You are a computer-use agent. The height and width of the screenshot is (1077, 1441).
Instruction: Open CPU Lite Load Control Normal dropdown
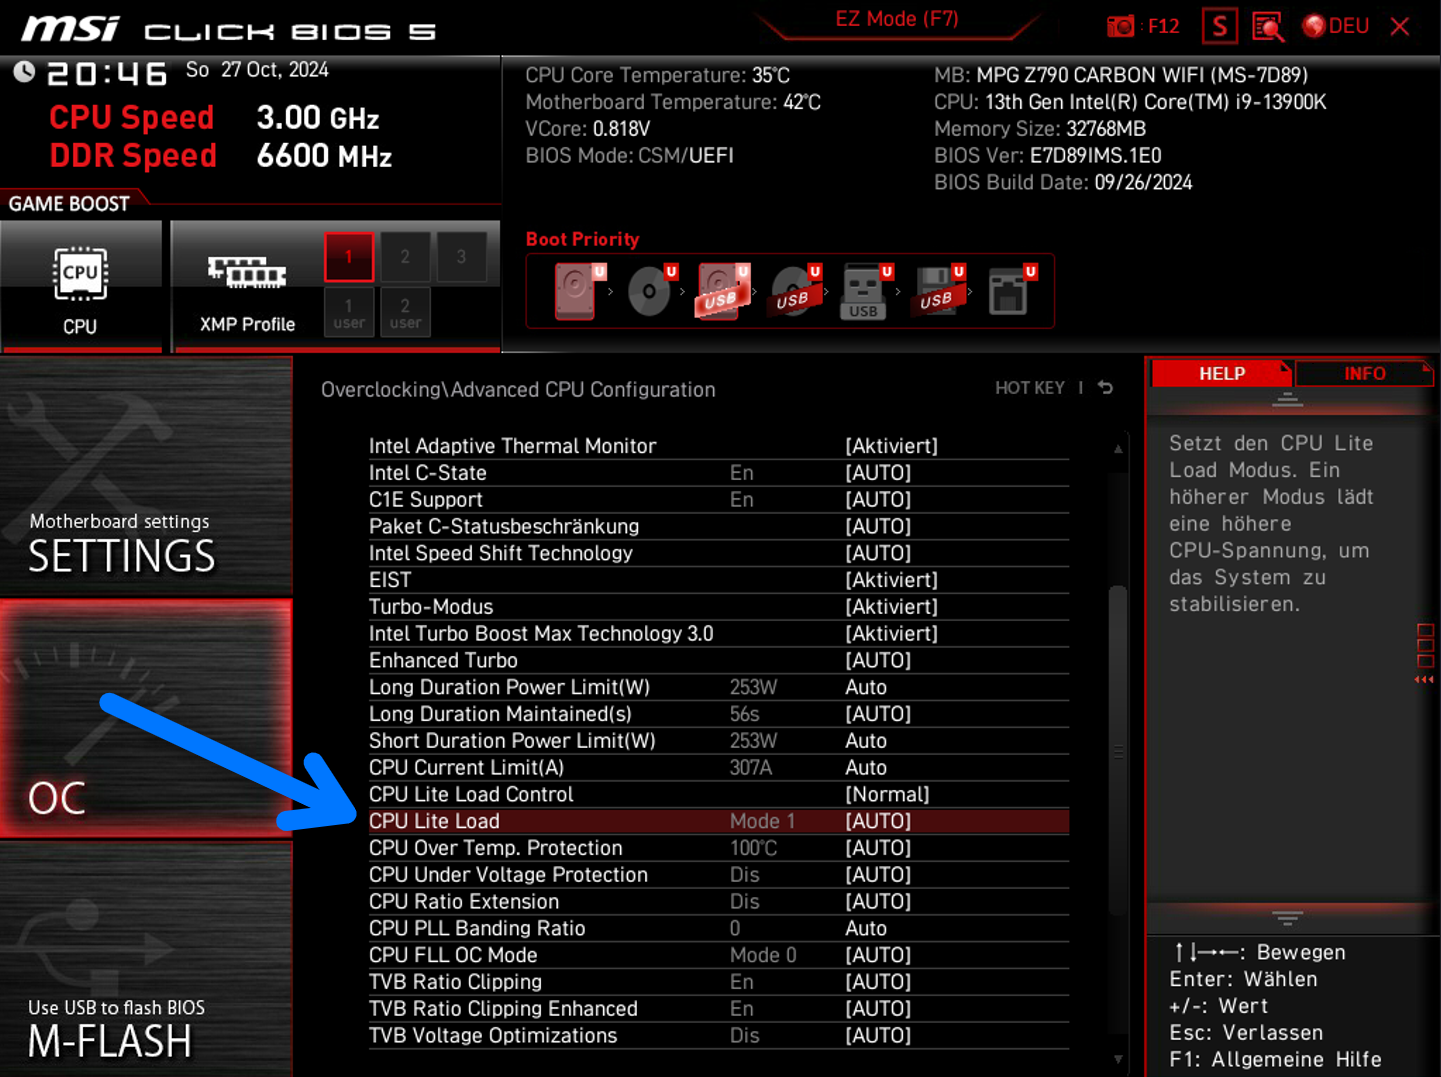(x=887, y=795)
